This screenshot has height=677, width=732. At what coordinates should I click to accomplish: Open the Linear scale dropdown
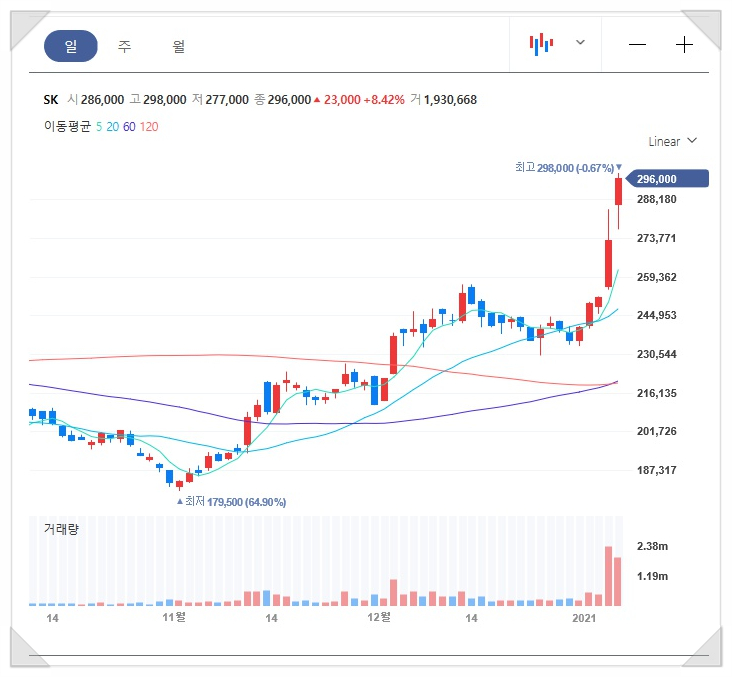coord(672,141)
